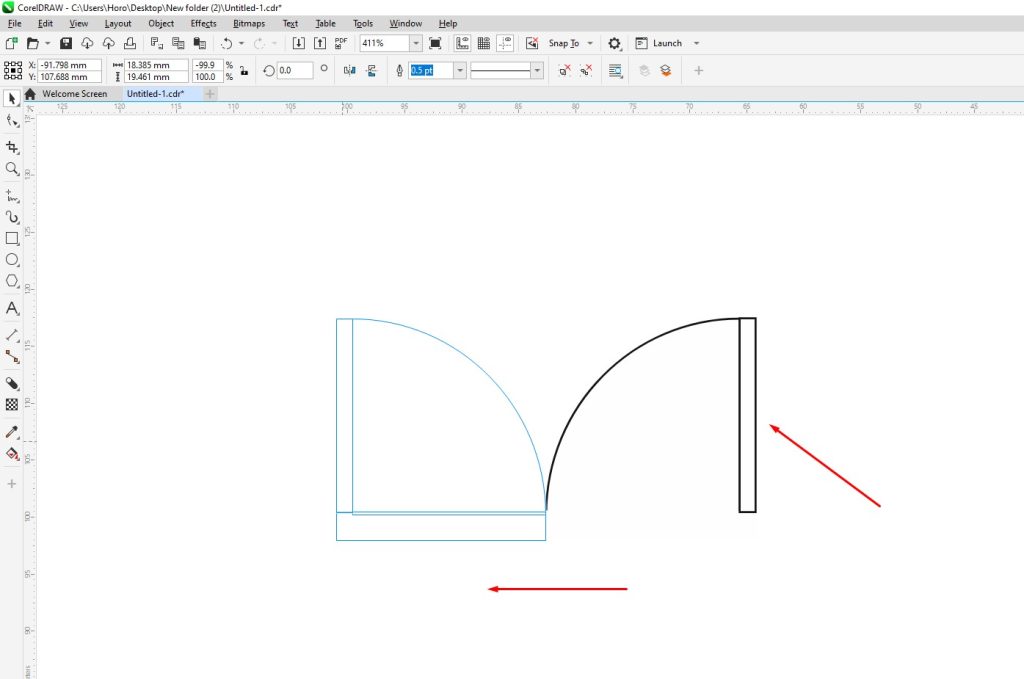Switch to the Welcome Screen tab
The height and width of the screenshot is (679, 1024).
pos(77,93)
